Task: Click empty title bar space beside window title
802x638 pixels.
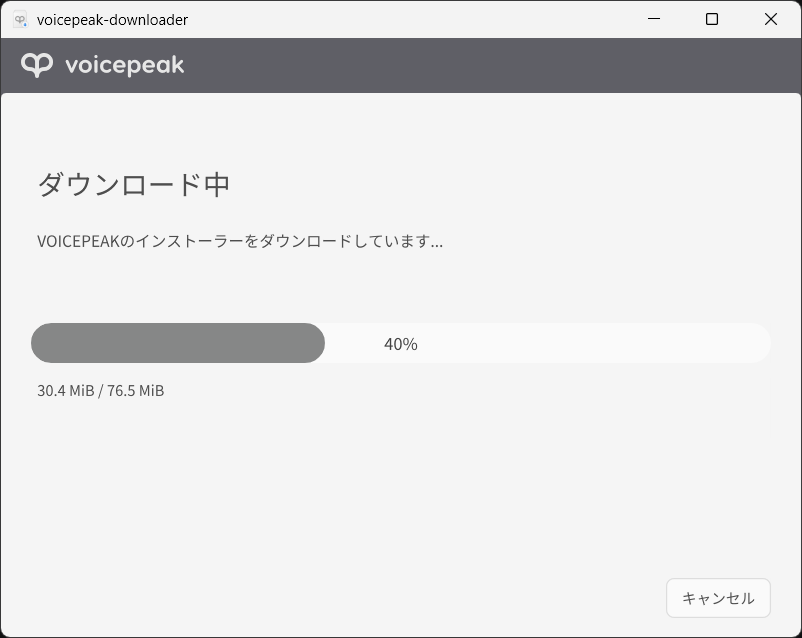Action: 409,19
